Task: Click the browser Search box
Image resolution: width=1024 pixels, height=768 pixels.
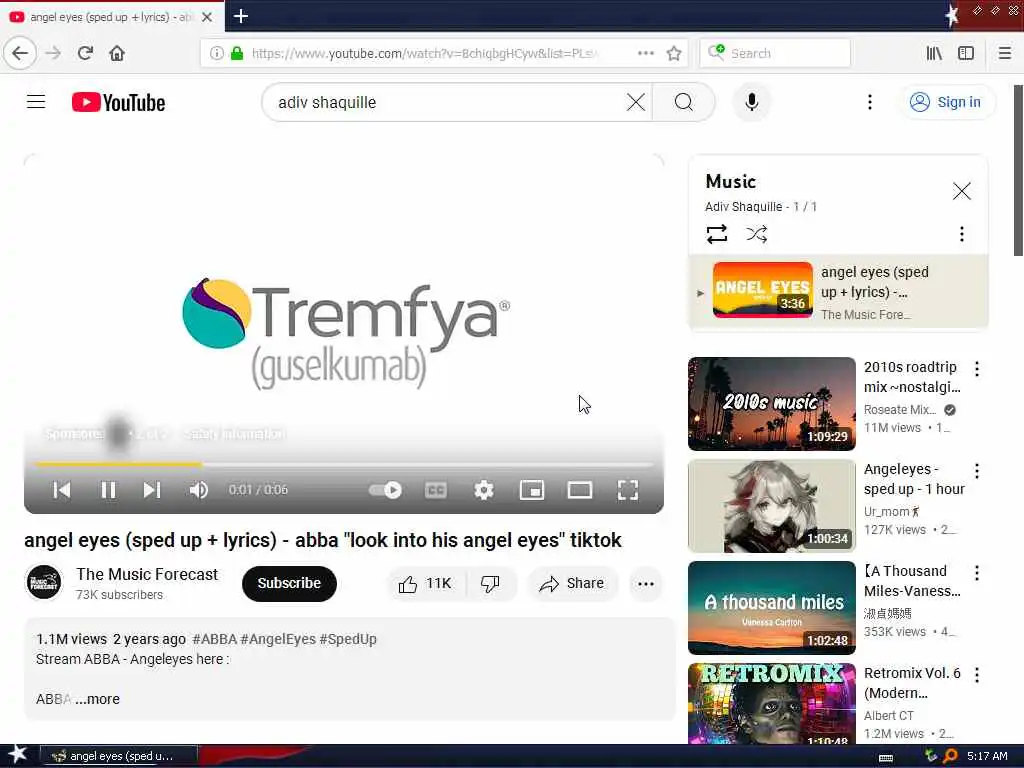Action: coord(775,53)
